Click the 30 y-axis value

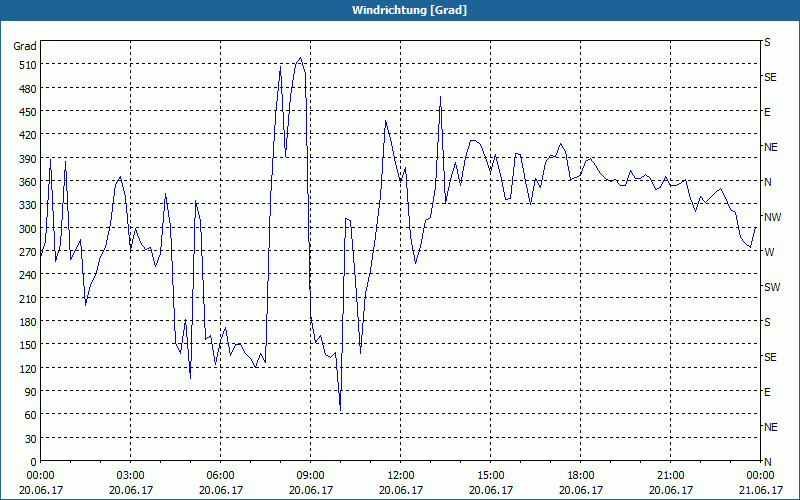pos(31,439)
